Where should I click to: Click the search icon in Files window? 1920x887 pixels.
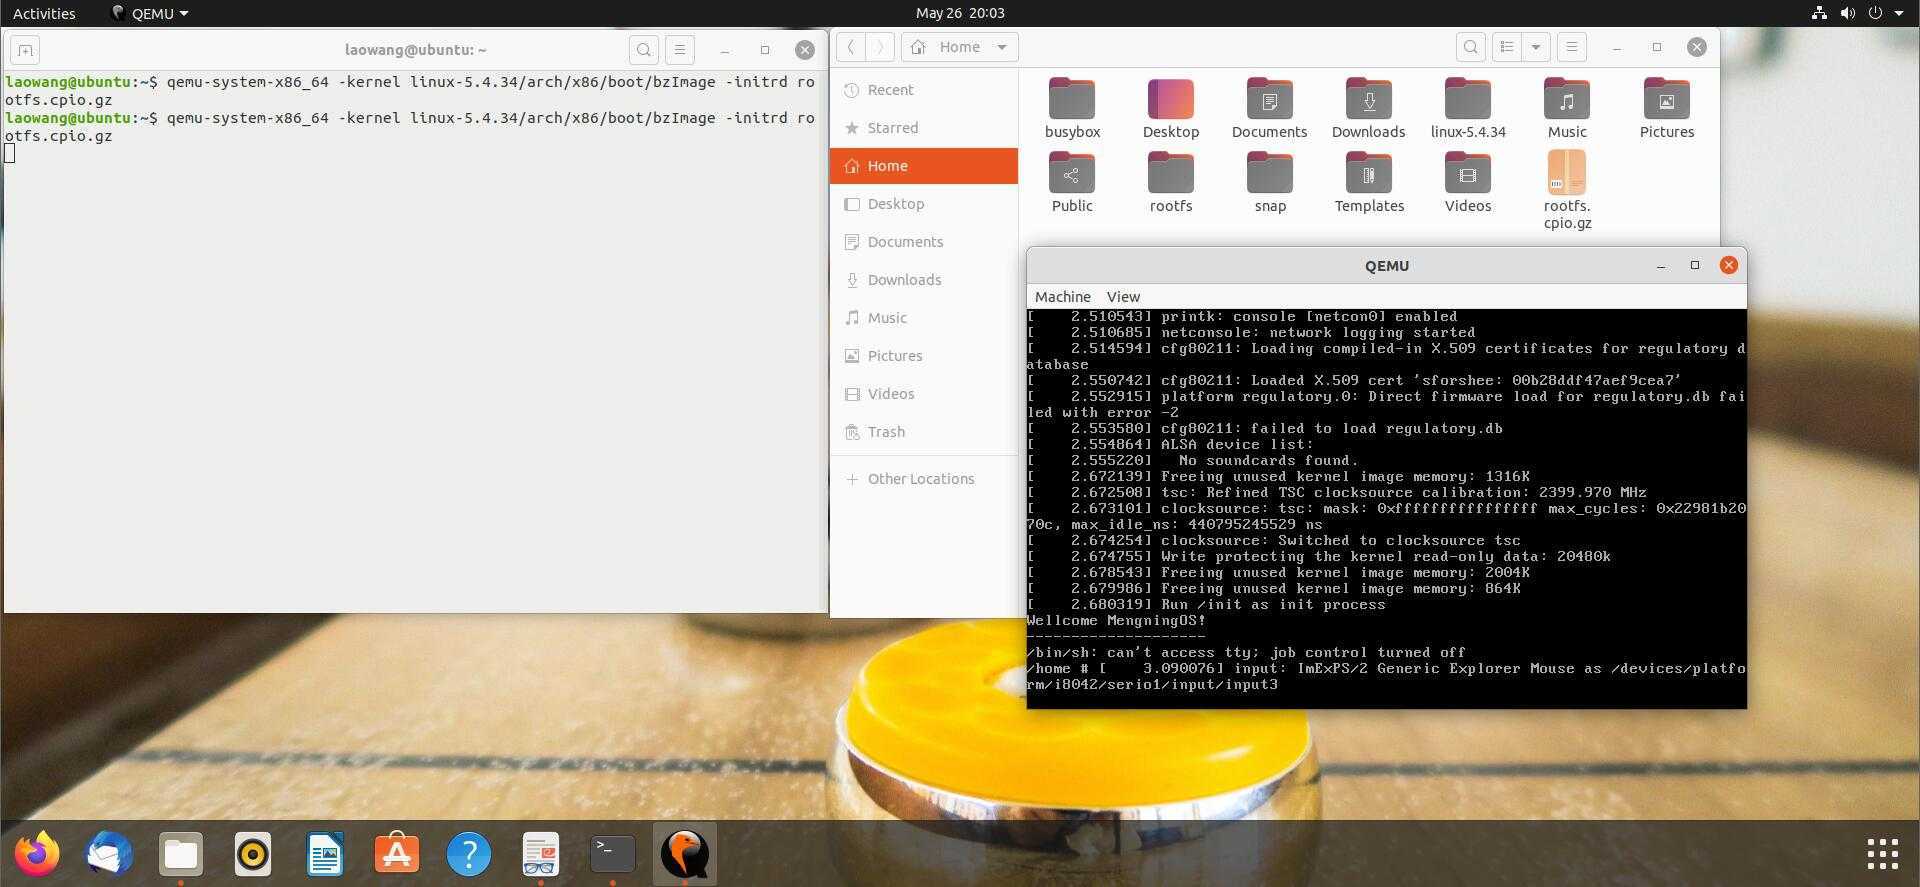pyautogui.click(x=1470, y=47)
